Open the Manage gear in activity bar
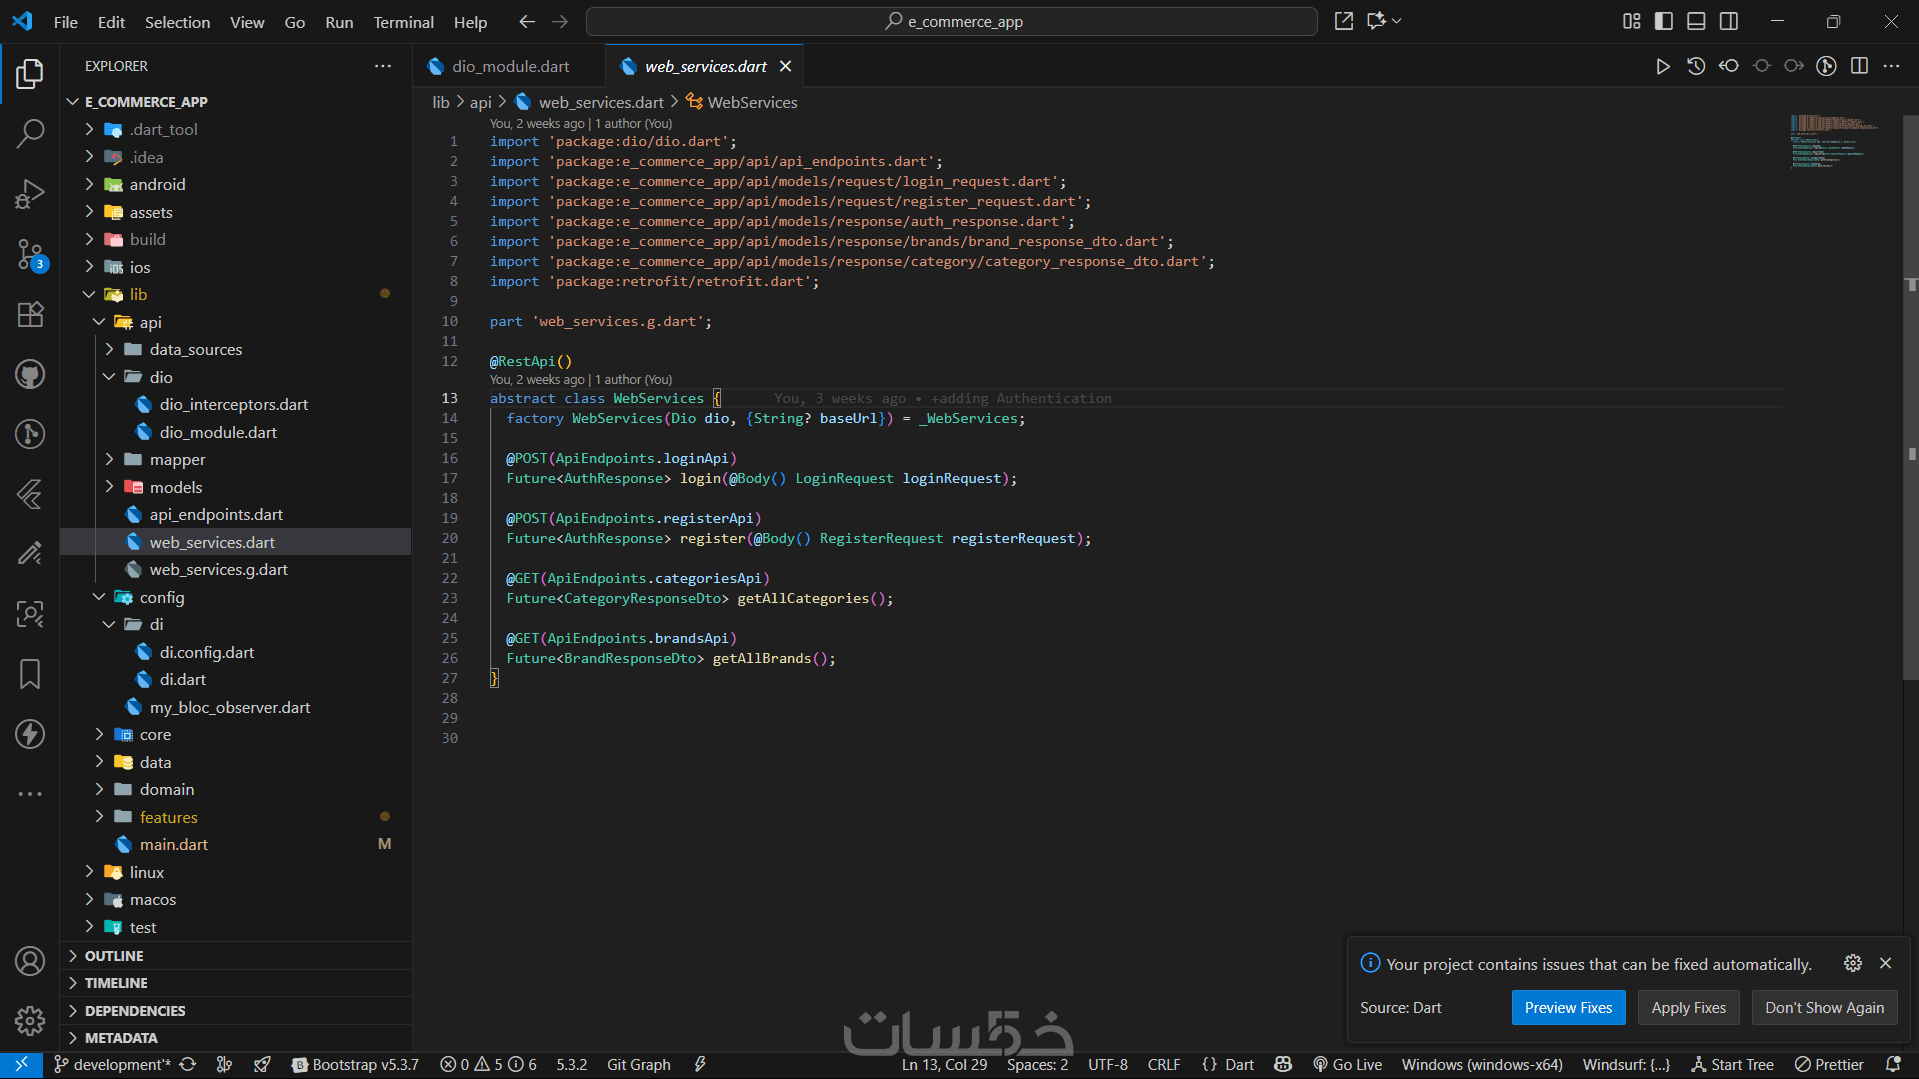 30,1021
